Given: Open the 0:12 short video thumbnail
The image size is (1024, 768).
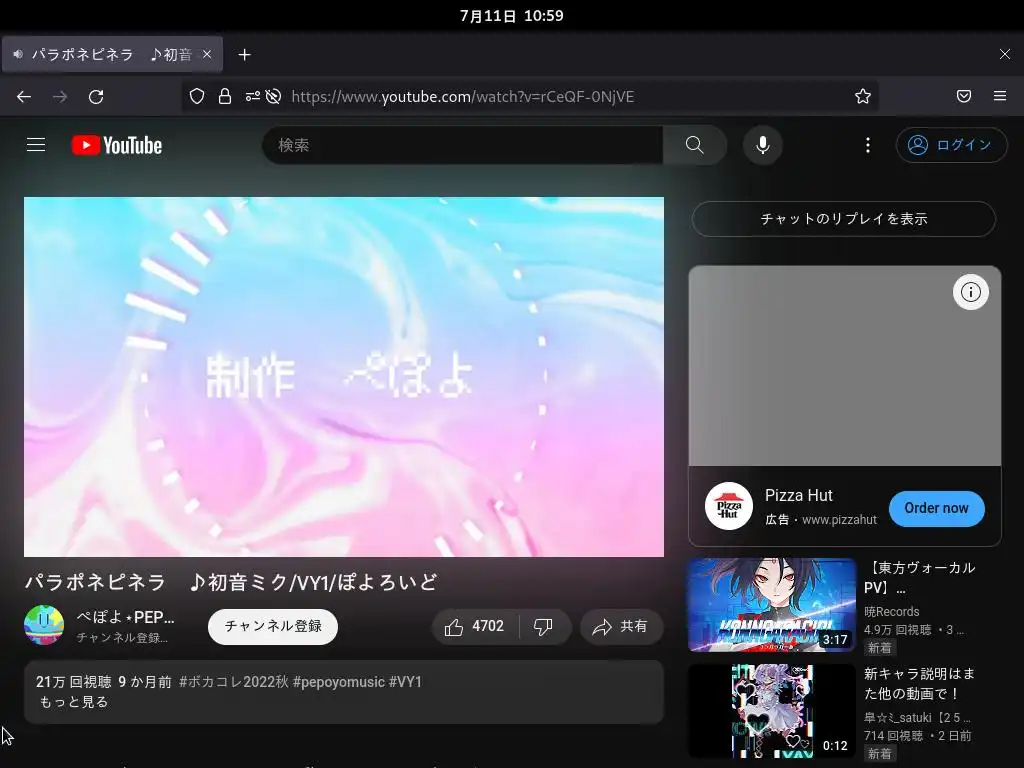Looking at the screenshot, I should 771,711.
